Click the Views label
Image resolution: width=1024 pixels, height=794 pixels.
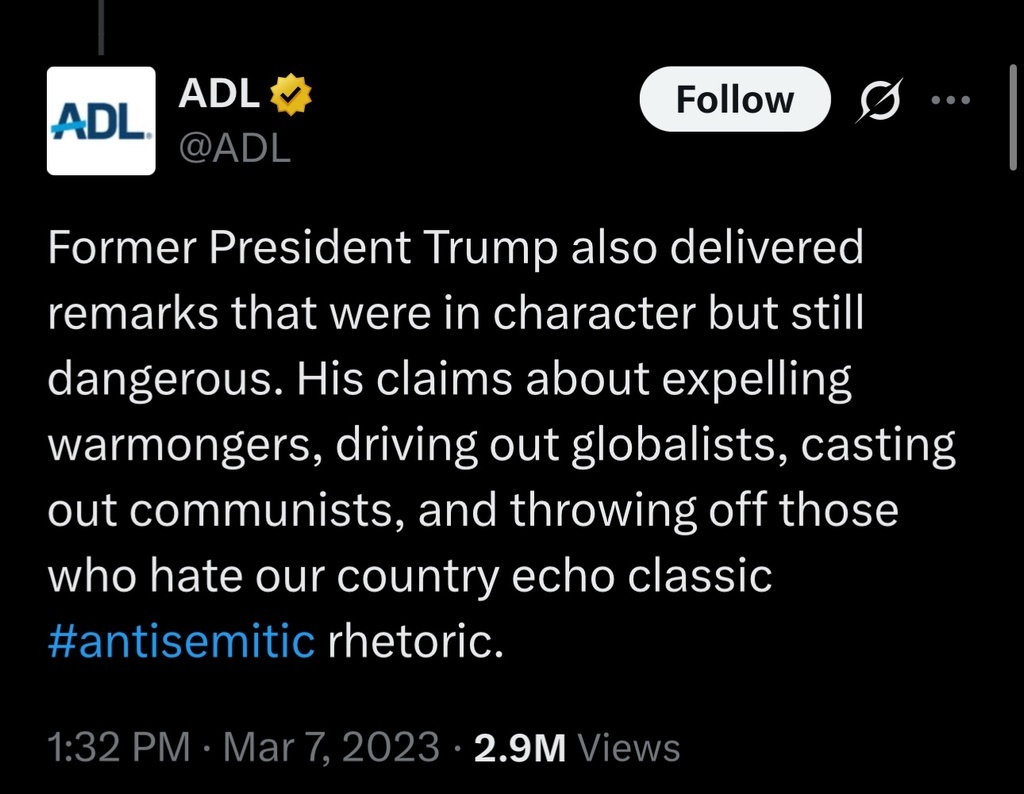[630, 747]
